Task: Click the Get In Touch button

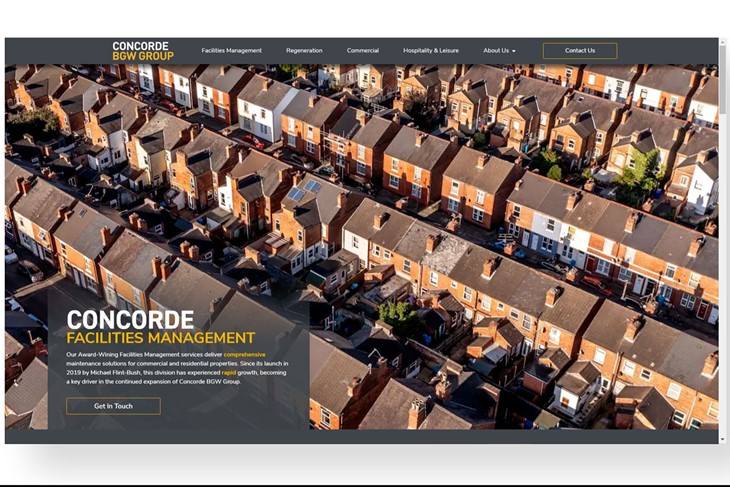Action: point(113,406)
